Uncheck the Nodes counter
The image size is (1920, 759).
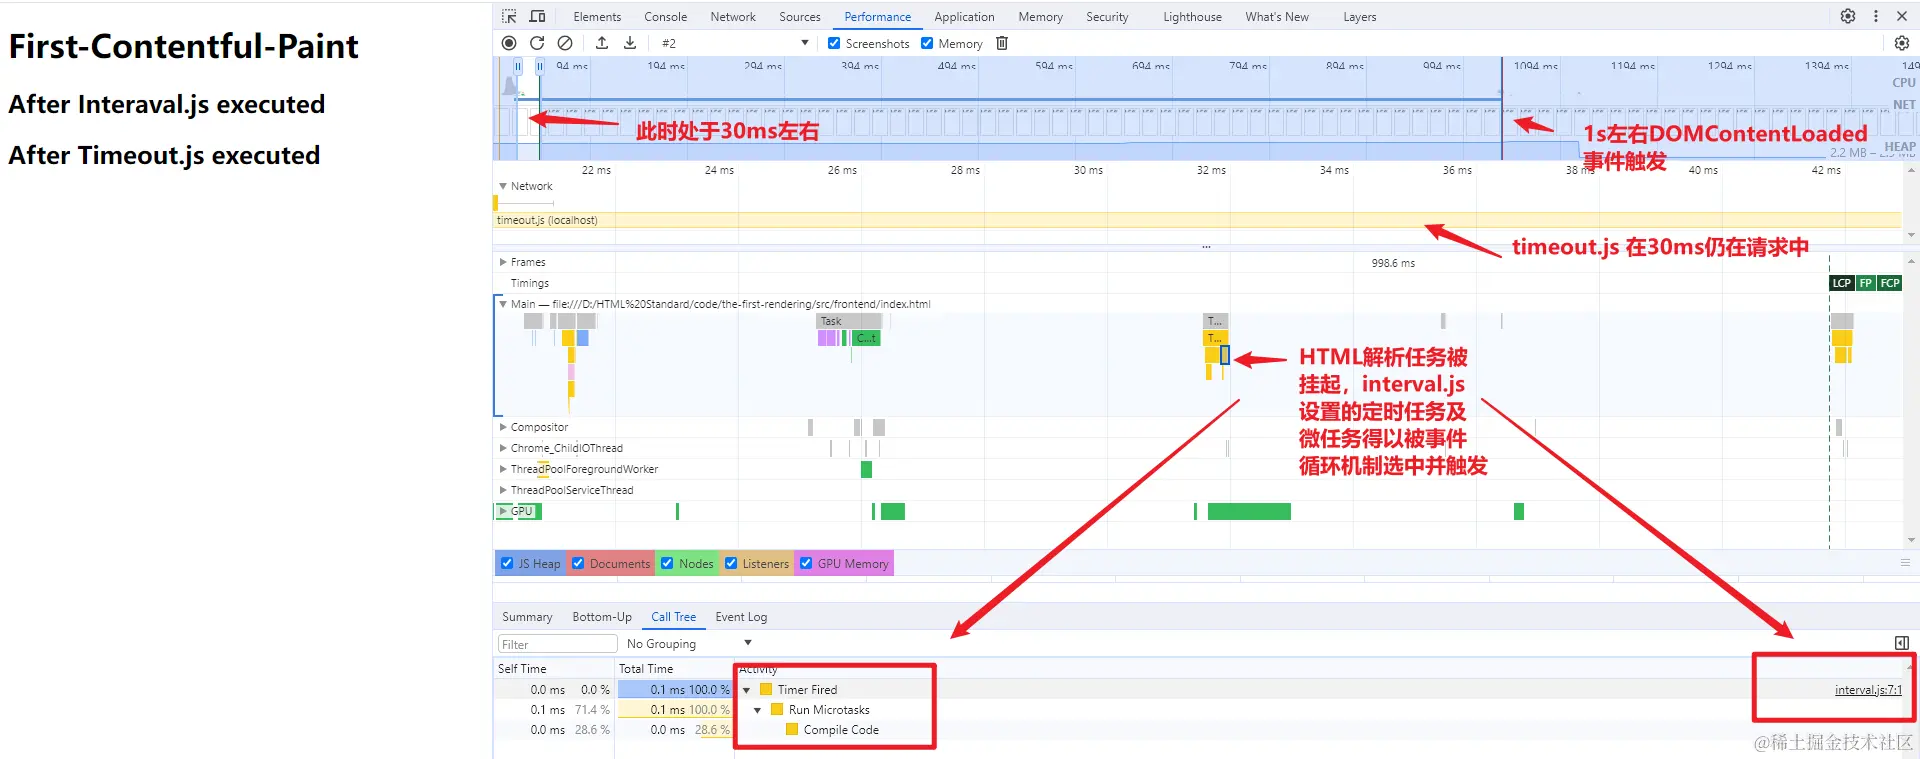pyautogui.click(x=667, y=563)
